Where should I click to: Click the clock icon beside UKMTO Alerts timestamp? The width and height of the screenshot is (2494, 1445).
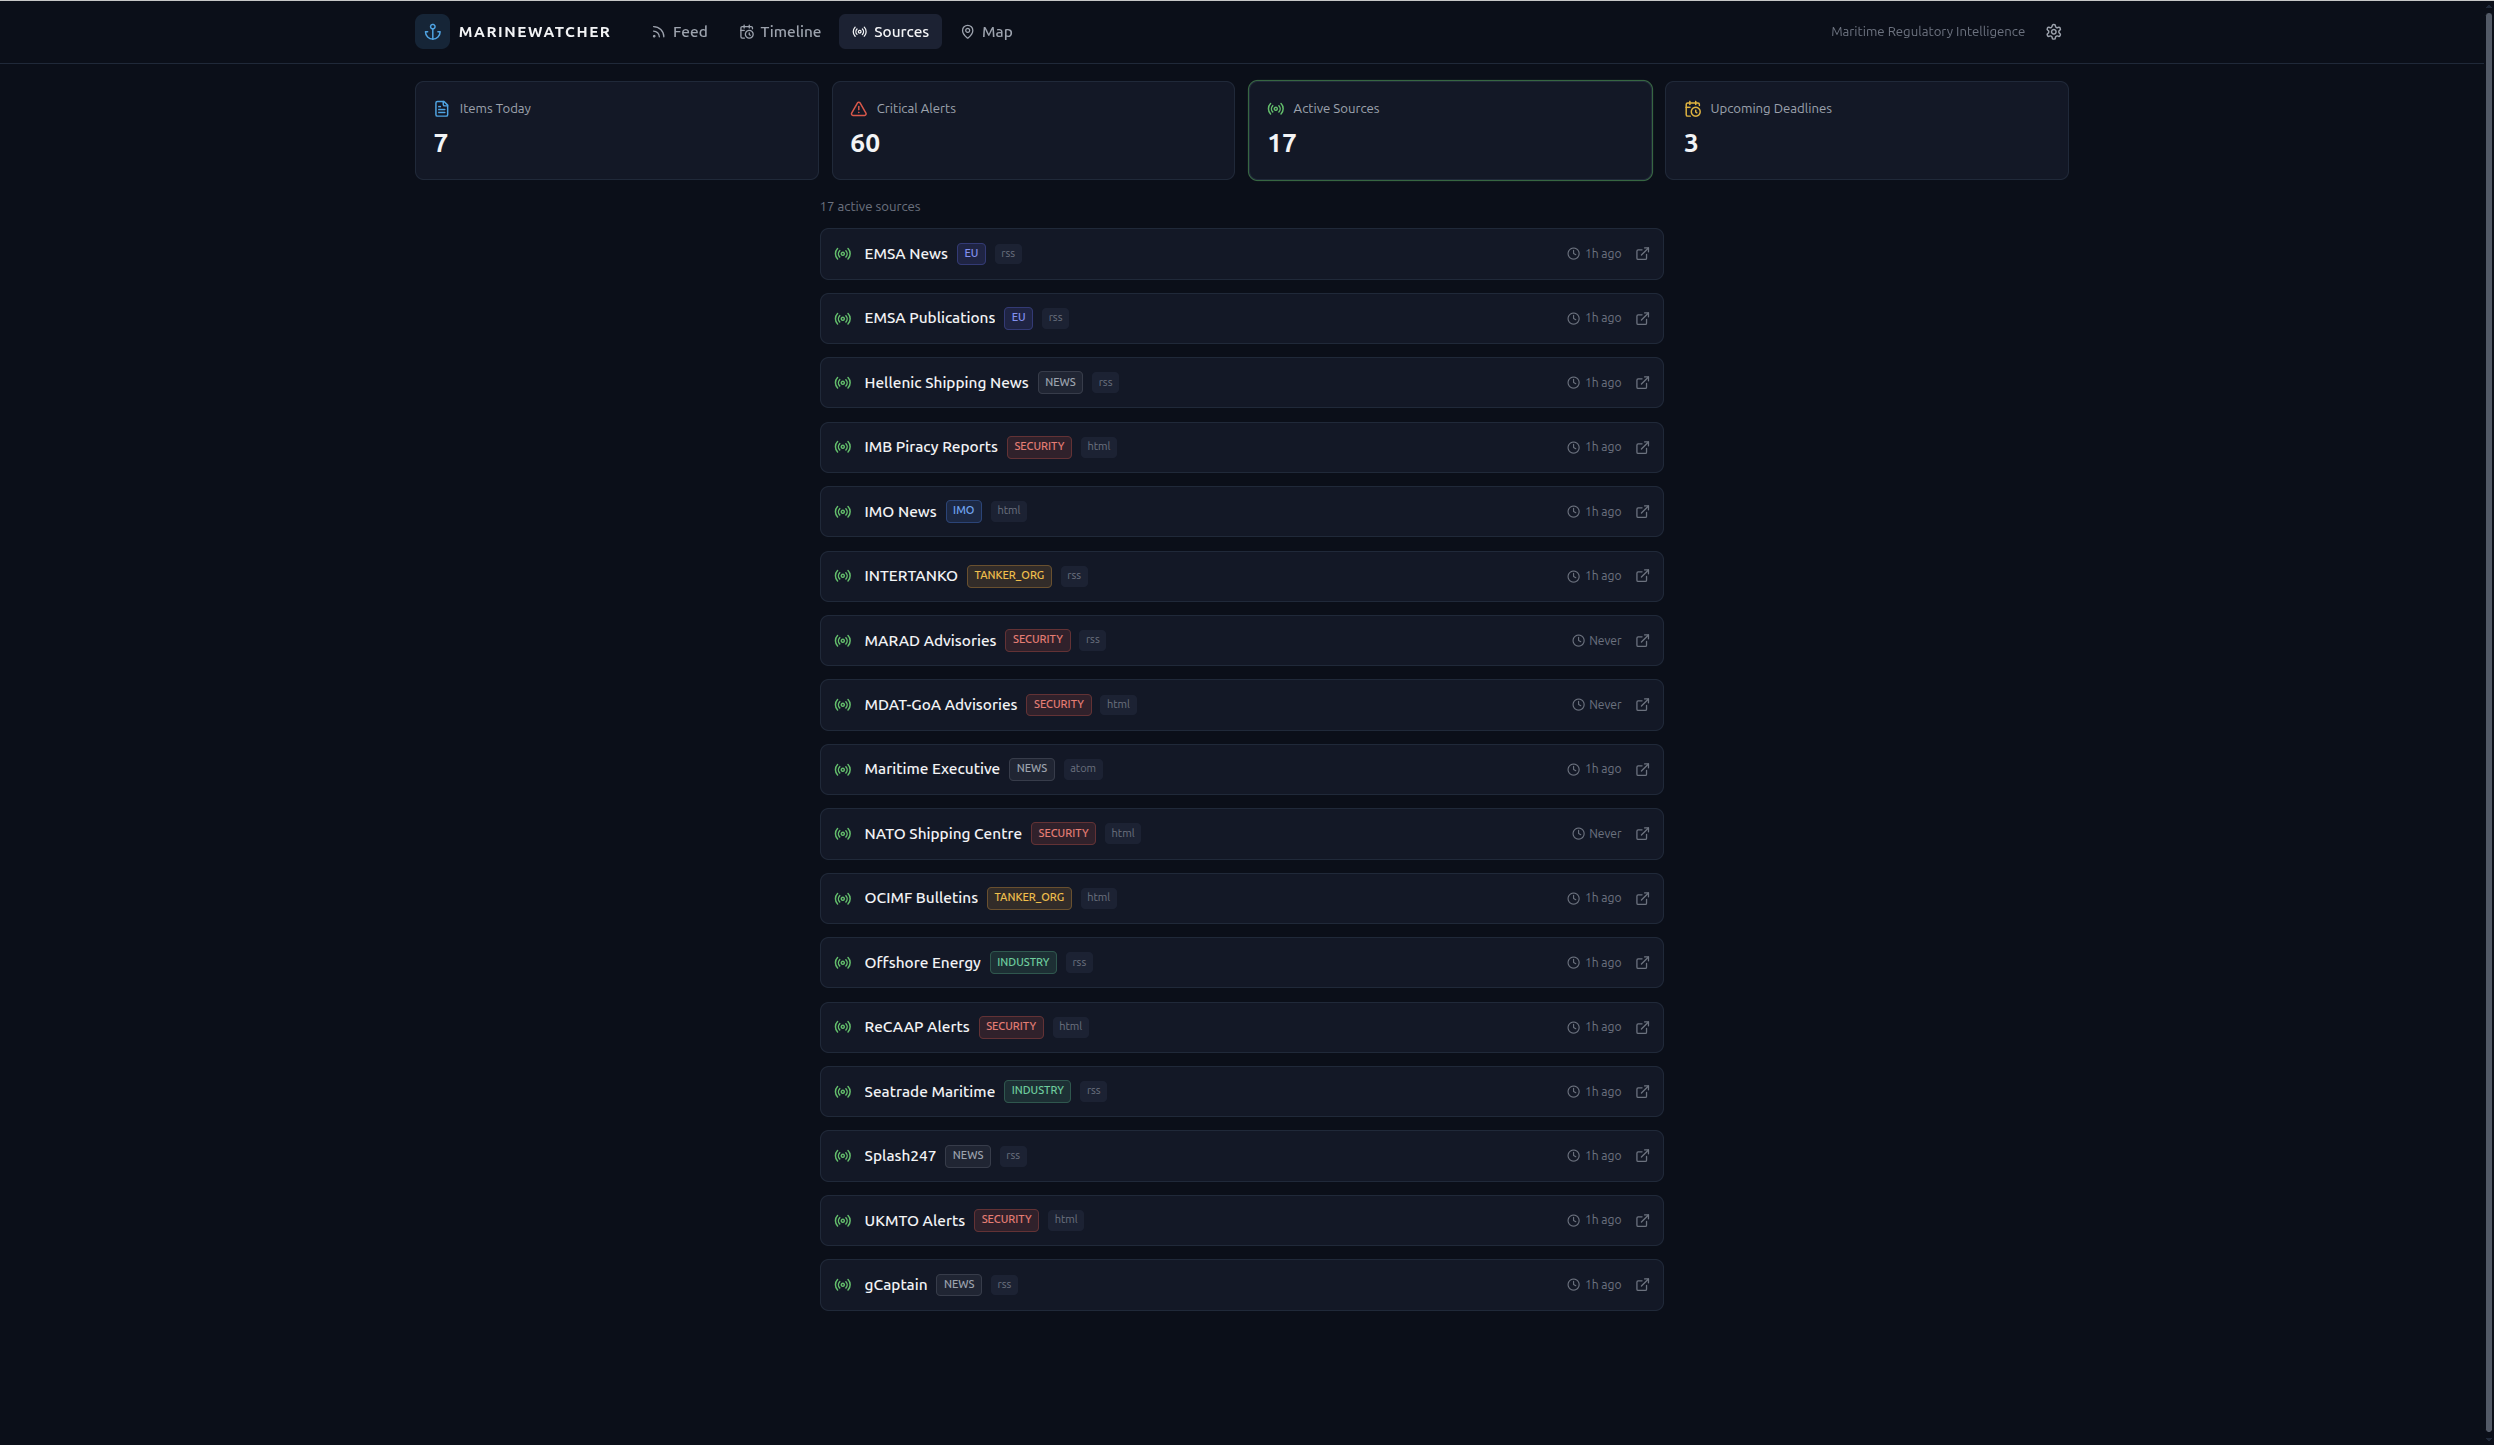tap(1572, 1219)
